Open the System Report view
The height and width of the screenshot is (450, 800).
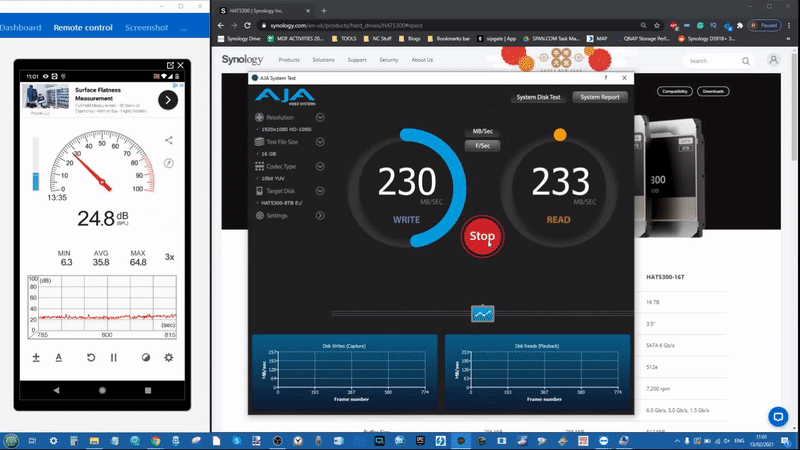pos(599,97)
